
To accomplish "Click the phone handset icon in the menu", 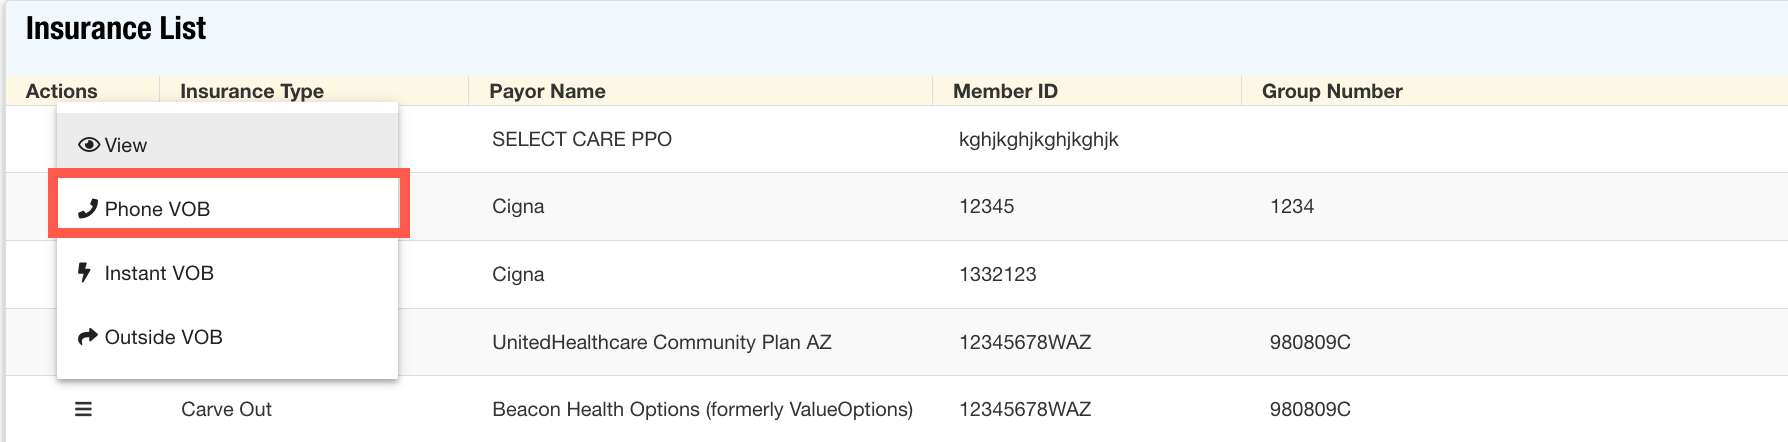I will (x=88, y=209).
